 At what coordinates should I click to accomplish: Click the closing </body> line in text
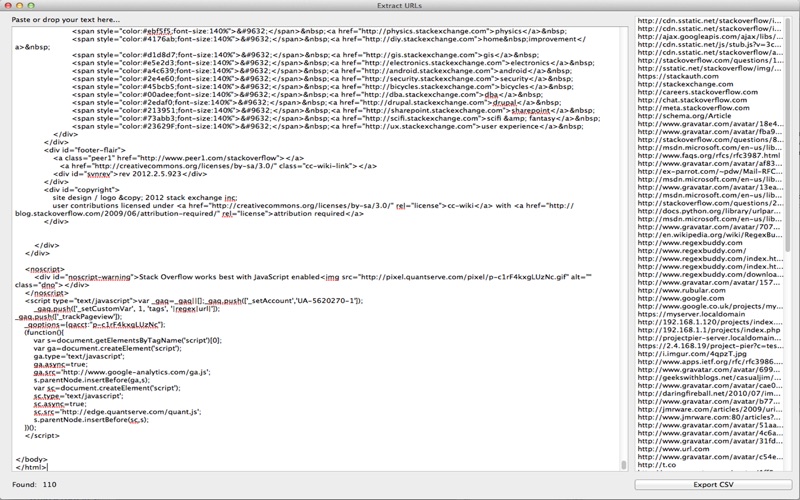pos(31,459)
